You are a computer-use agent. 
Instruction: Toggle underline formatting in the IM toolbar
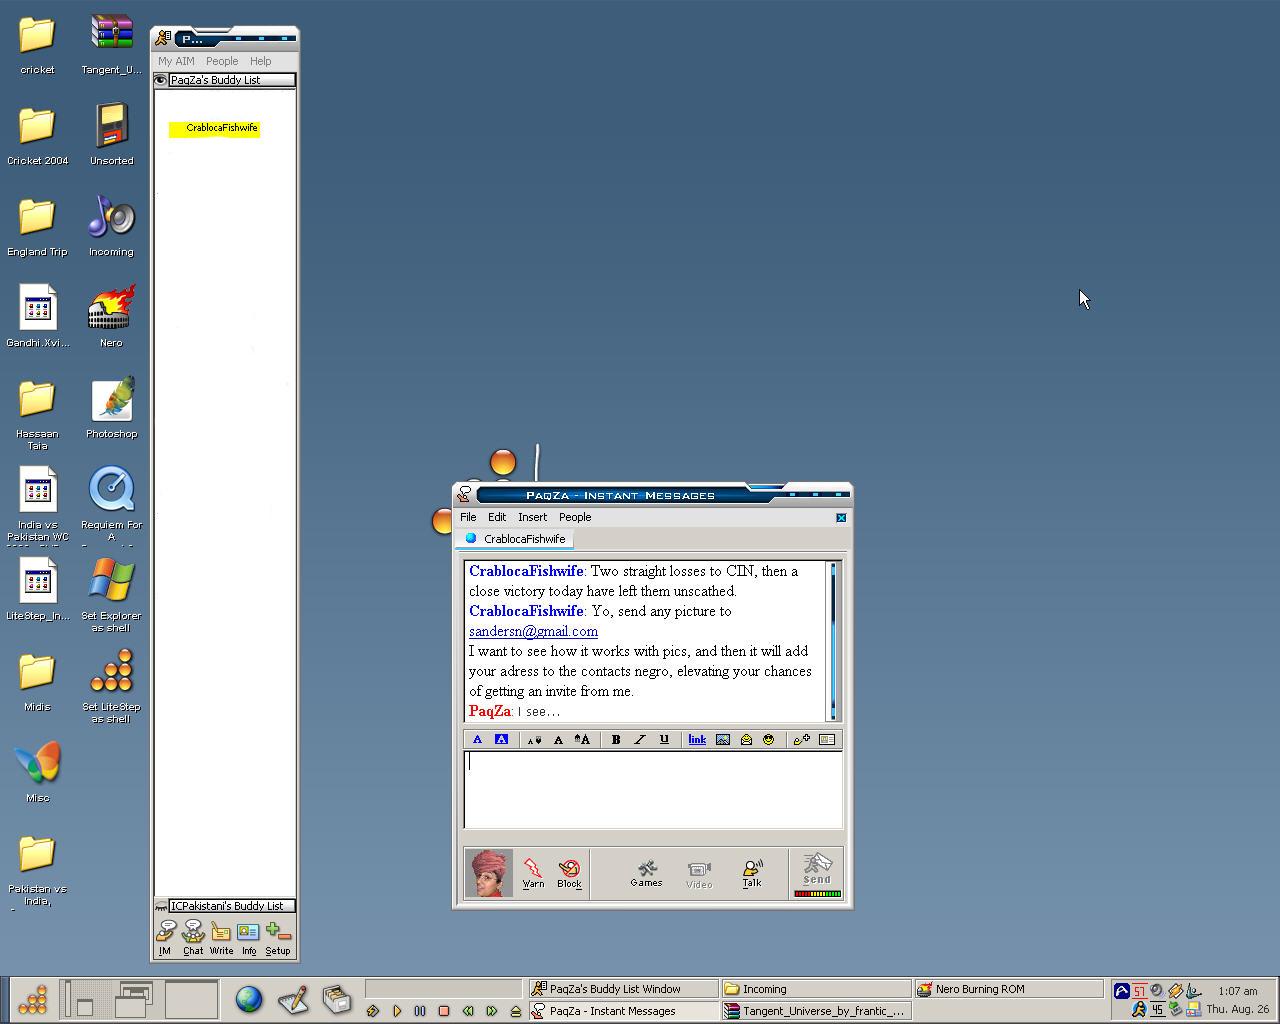click(664, 740)
